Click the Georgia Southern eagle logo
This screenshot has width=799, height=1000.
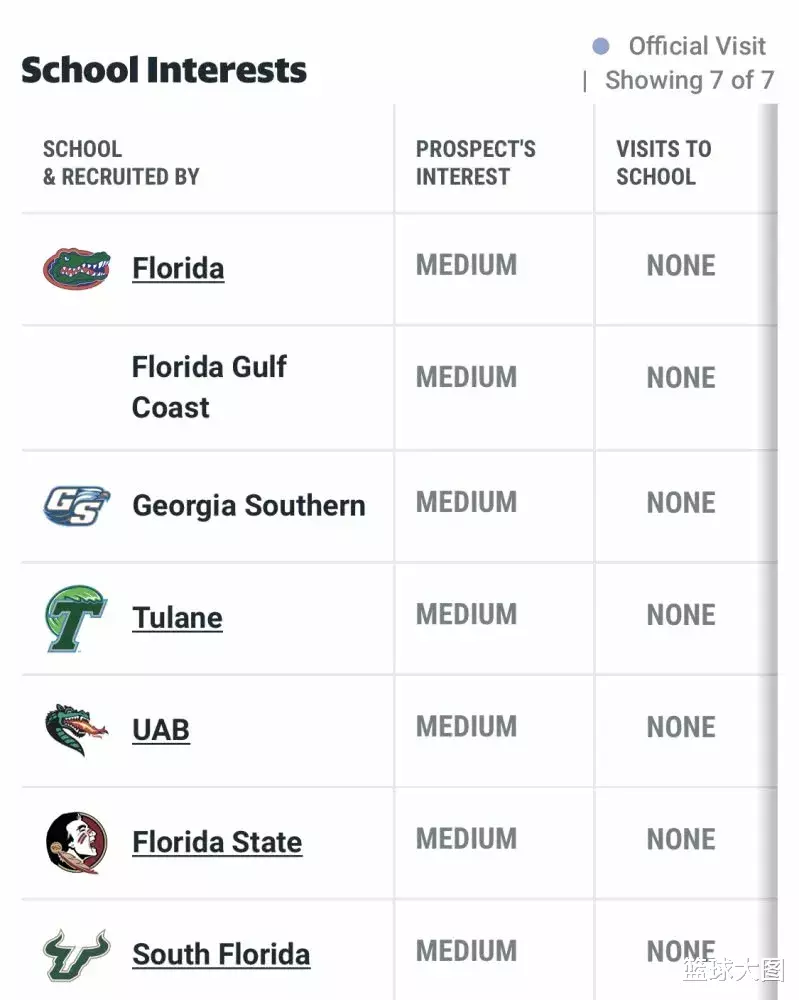[x=76, y=505]
